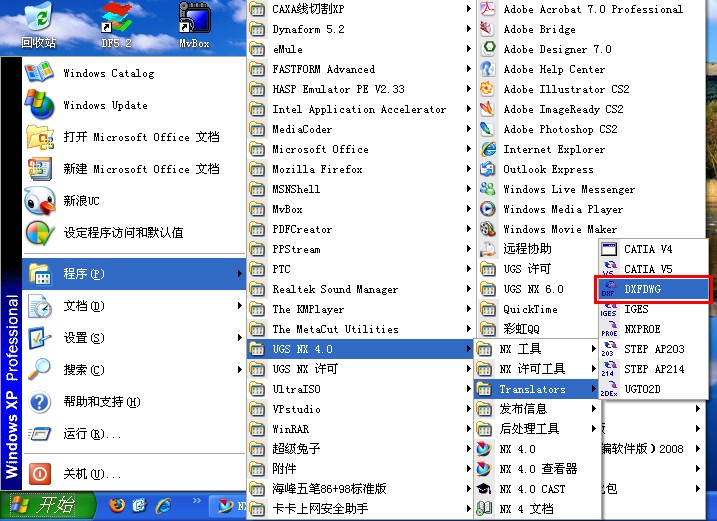Expand the 文档(D) submenu arrow
717x521 pixels.
click(x=240, y=306)
